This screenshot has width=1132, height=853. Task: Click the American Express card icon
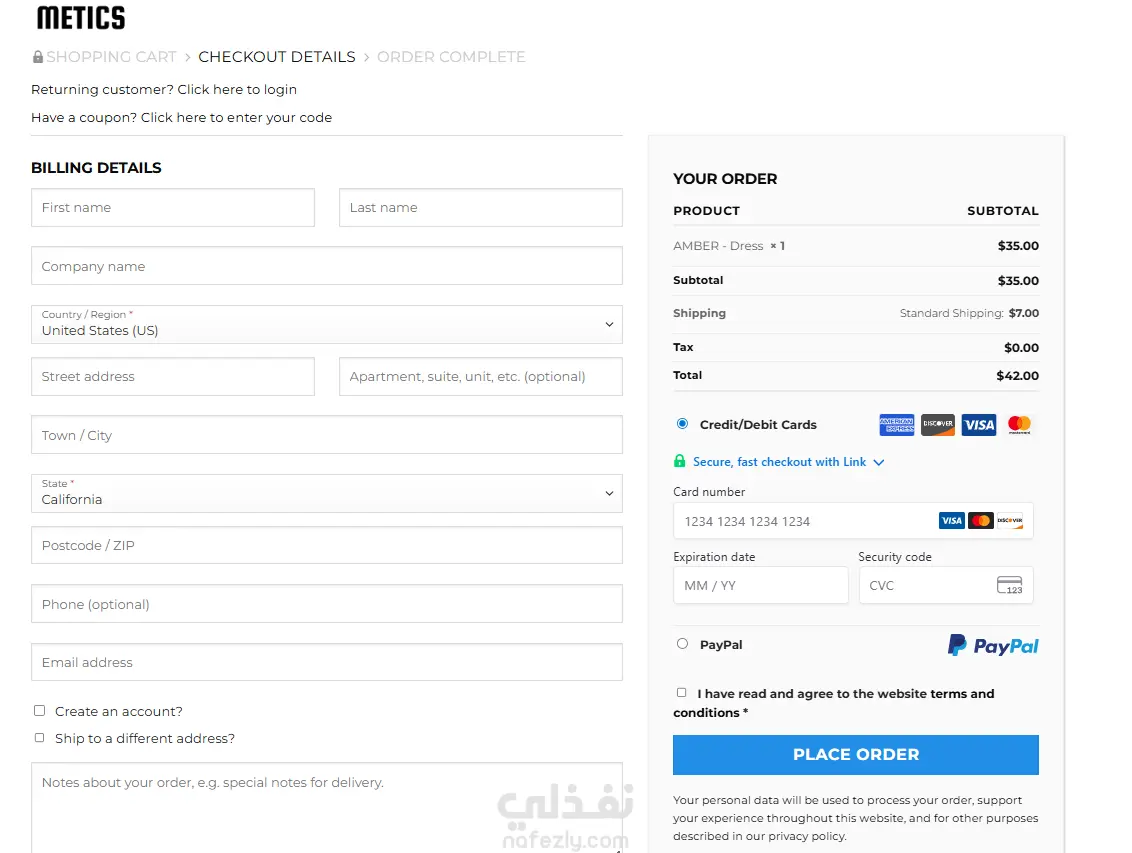tap(897, 425)
